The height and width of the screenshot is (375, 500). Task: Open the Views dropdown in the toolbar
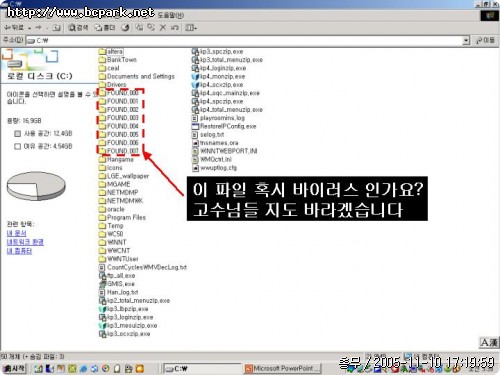(191, 28)
